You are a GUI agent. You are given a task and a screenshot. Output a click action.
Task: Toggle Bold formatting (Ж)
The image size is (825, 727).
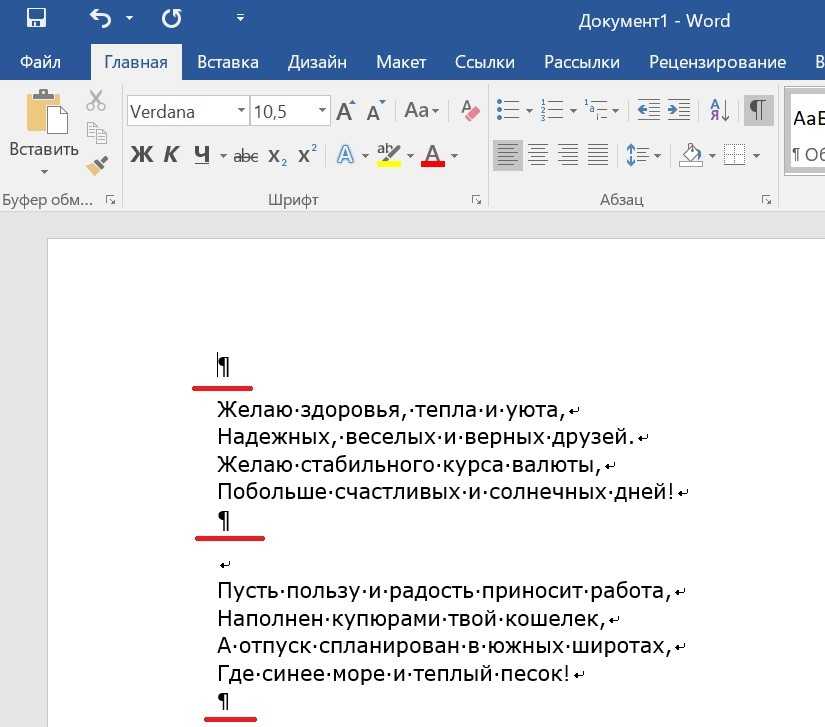[142, 155]
